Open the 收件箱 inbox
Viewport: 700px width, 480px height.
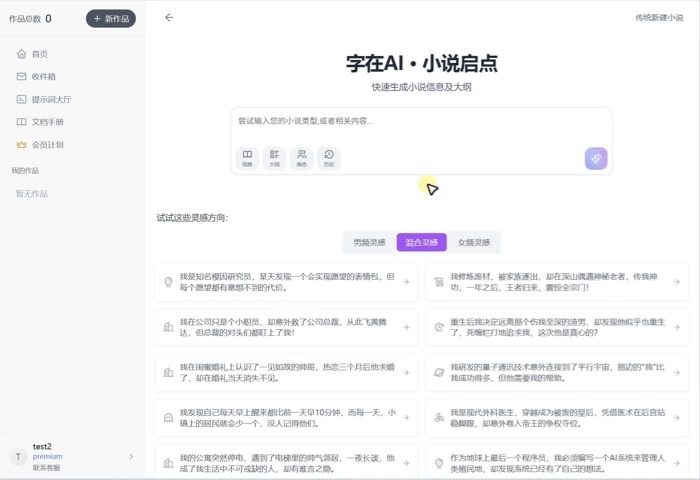pyautogui.click(x=36, y=76)
